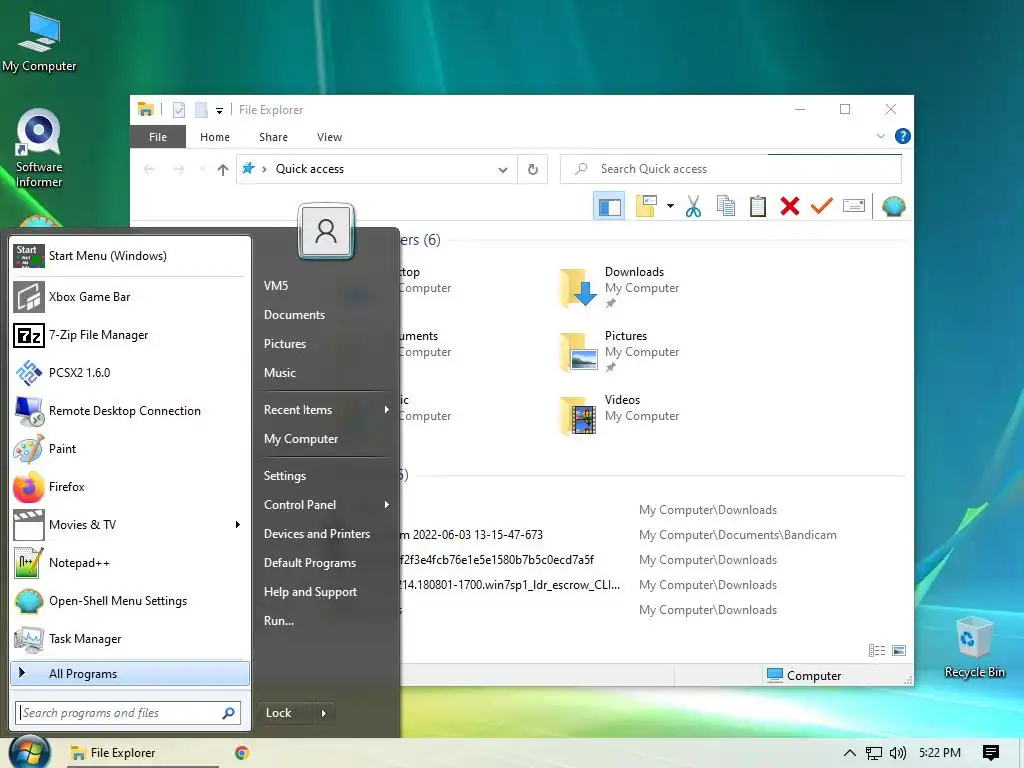
Task: Open the Run... dialog
Action: pos(327,621)
